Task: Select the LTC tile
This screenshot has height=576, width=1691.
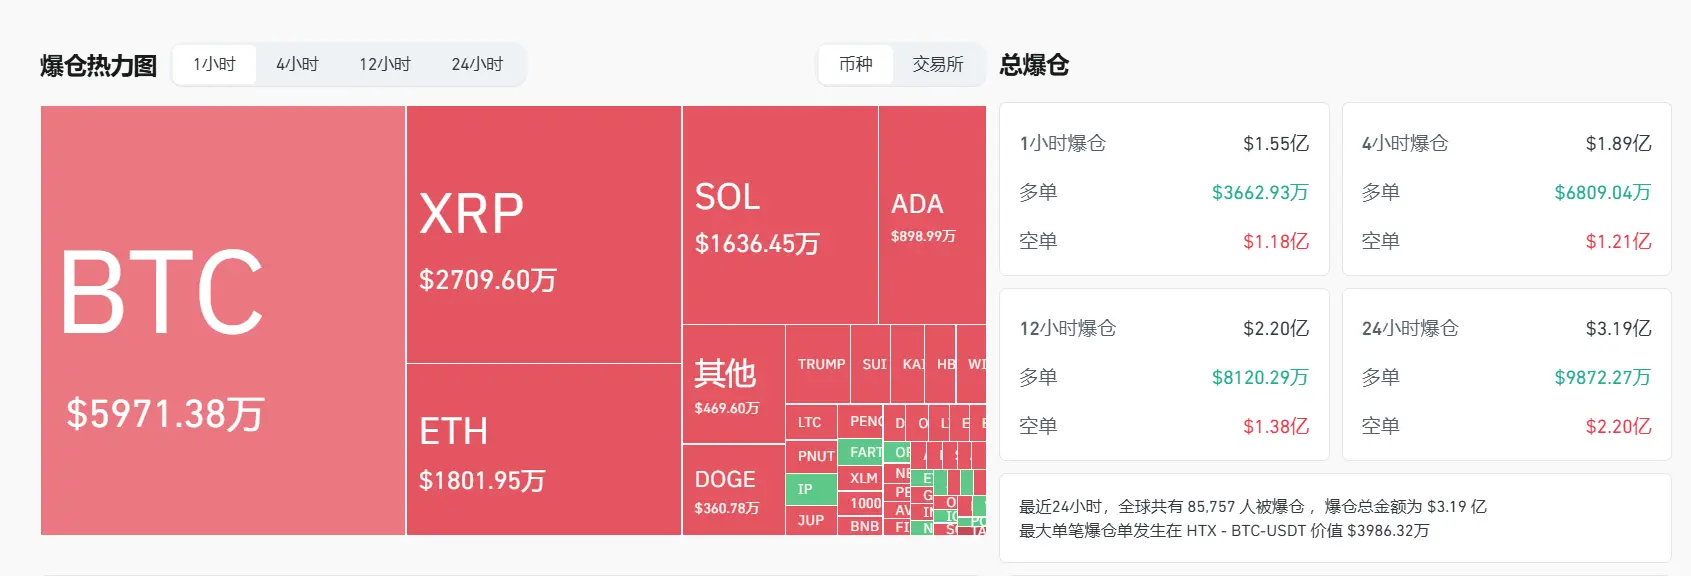Action: pyautogui.click(x=810, y=422)
